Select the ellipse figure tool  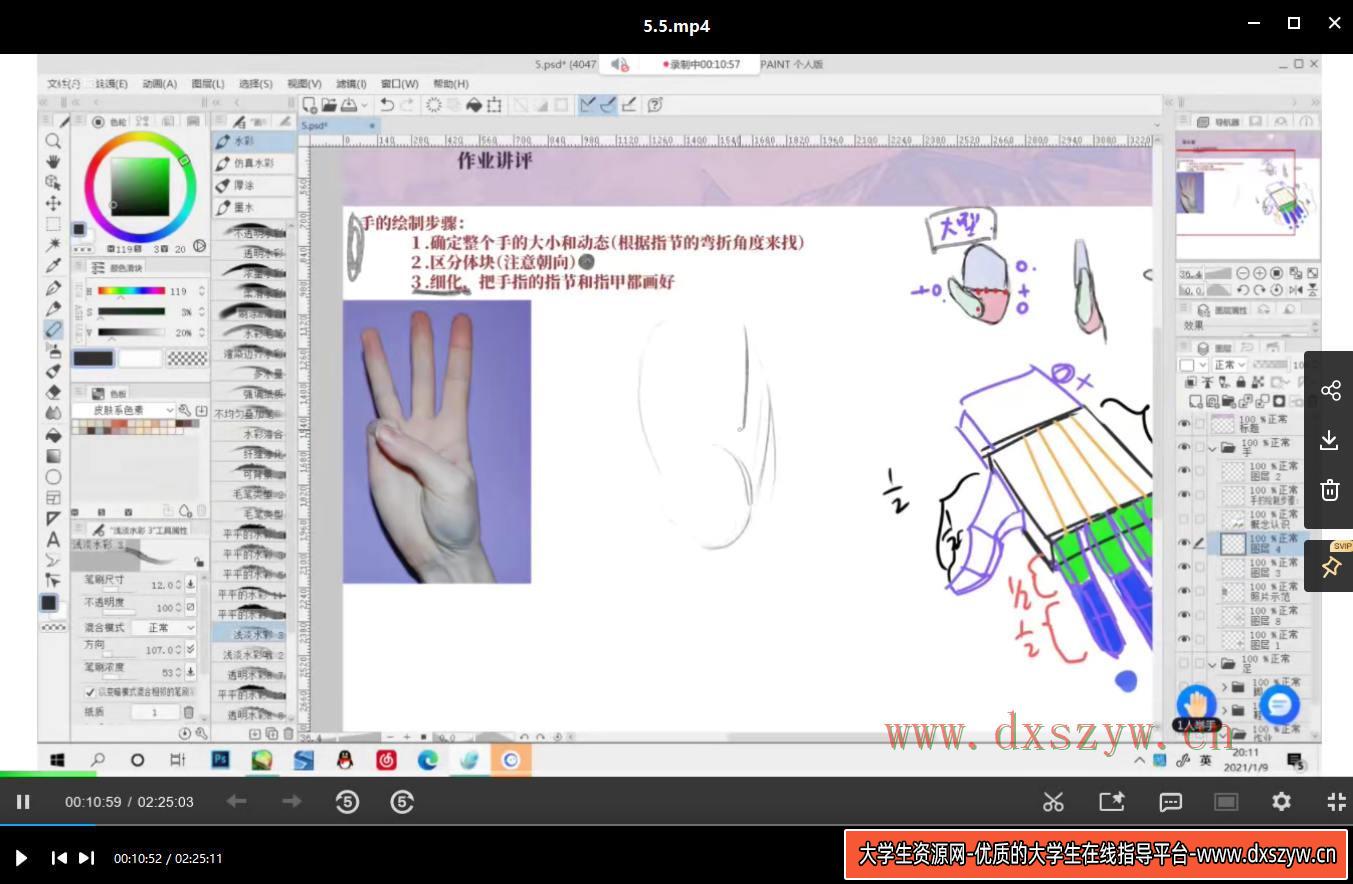coord(53,476)
